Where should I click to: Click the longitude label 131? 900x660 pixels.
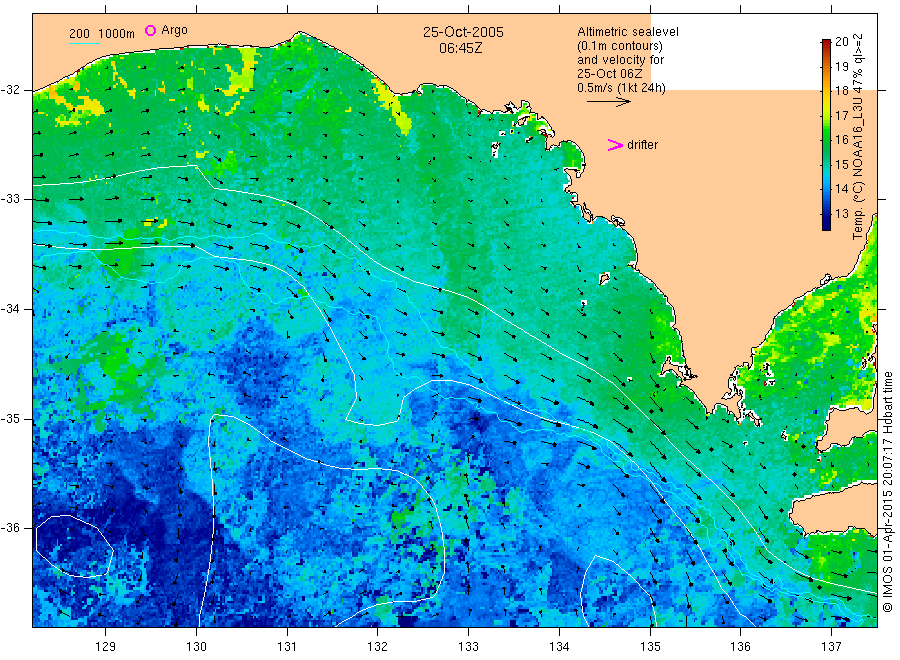tap(287, 647)
